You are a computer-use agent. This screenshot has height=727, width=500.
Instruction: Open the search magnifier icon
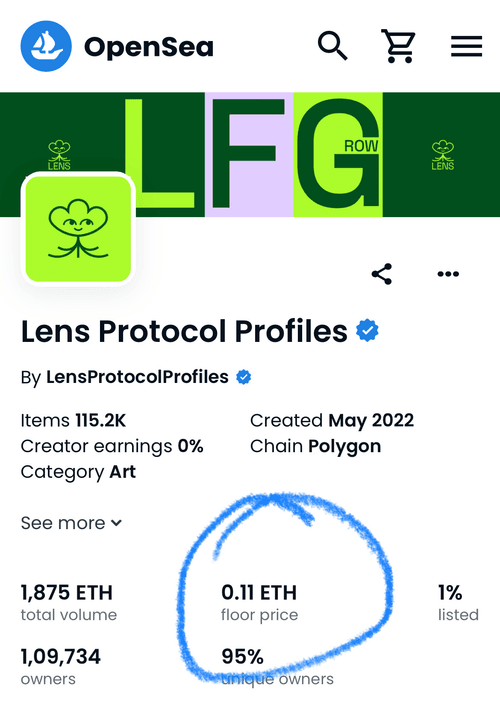(333, 46)
